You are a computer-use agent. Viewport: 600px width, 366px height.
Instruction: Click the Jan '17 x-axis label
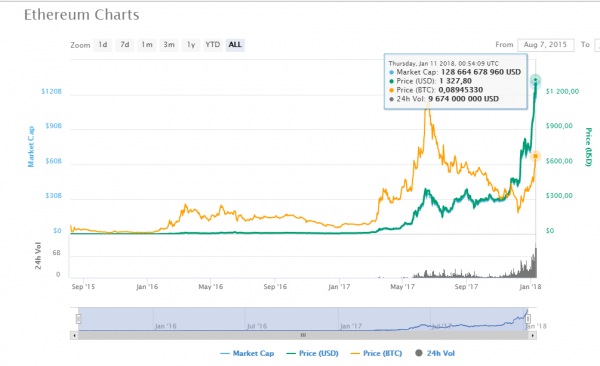[339, 286]
